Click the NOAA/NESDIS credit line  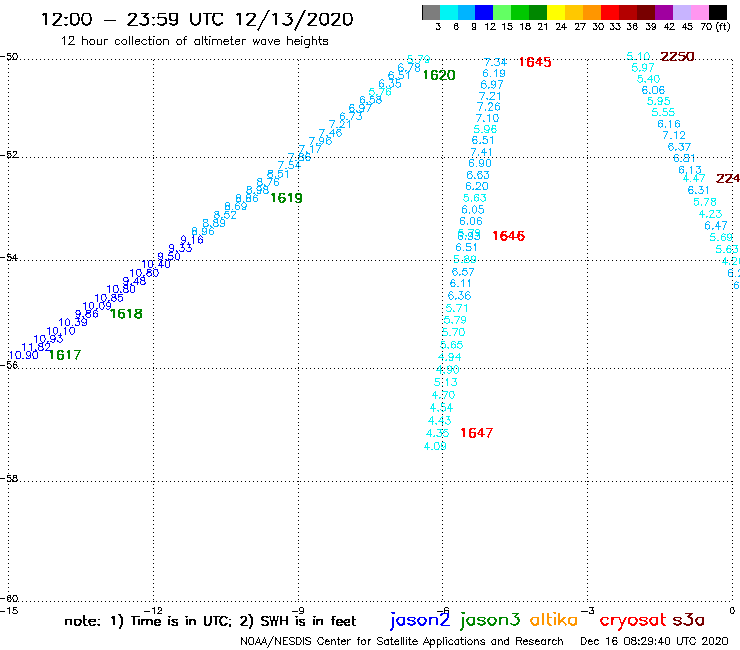[x=402, y=642]
